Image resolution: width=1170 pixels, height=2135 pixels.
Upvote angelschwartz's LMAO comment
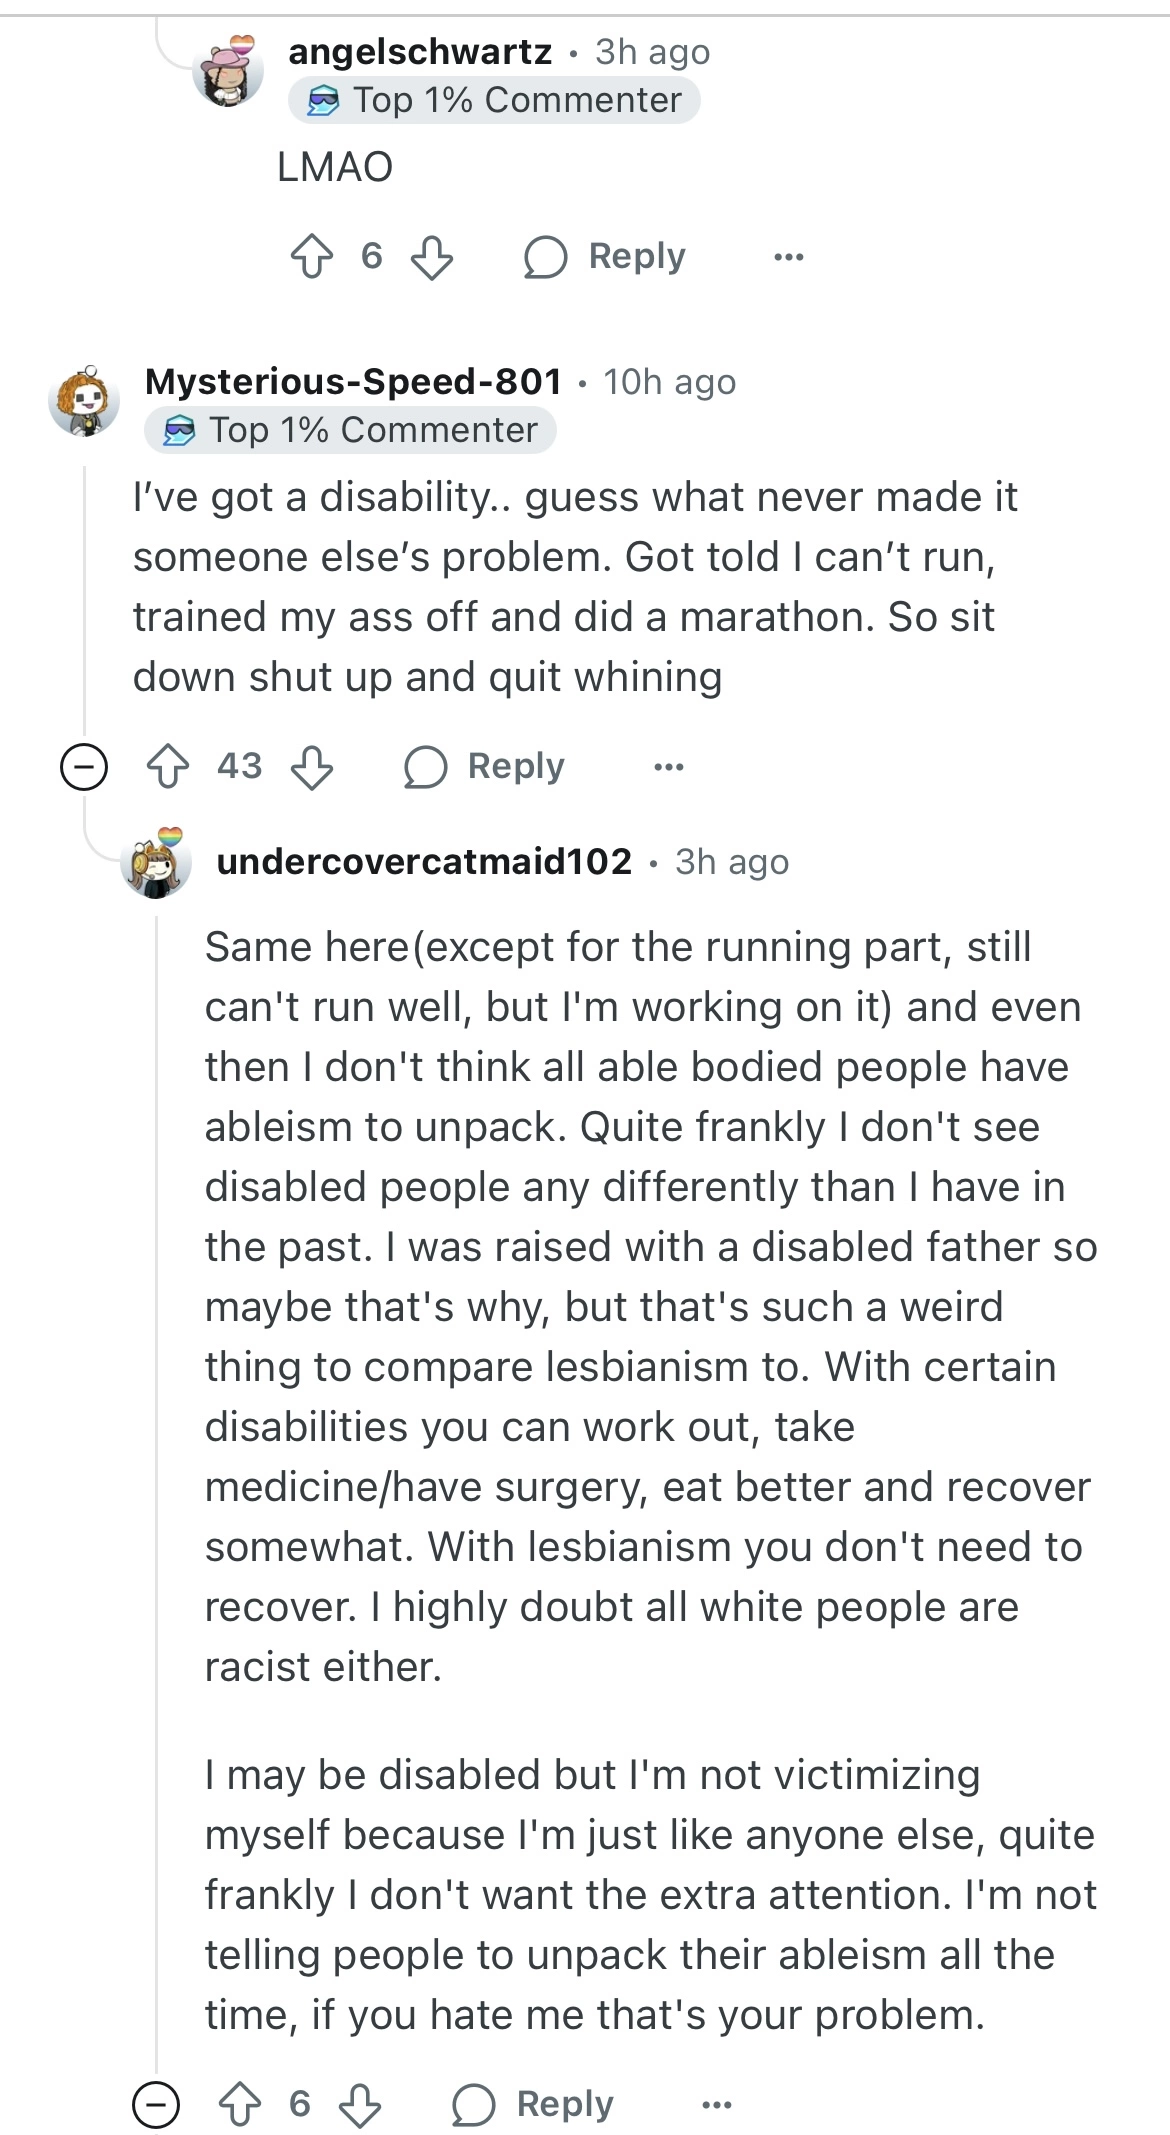tap(311, 256)
